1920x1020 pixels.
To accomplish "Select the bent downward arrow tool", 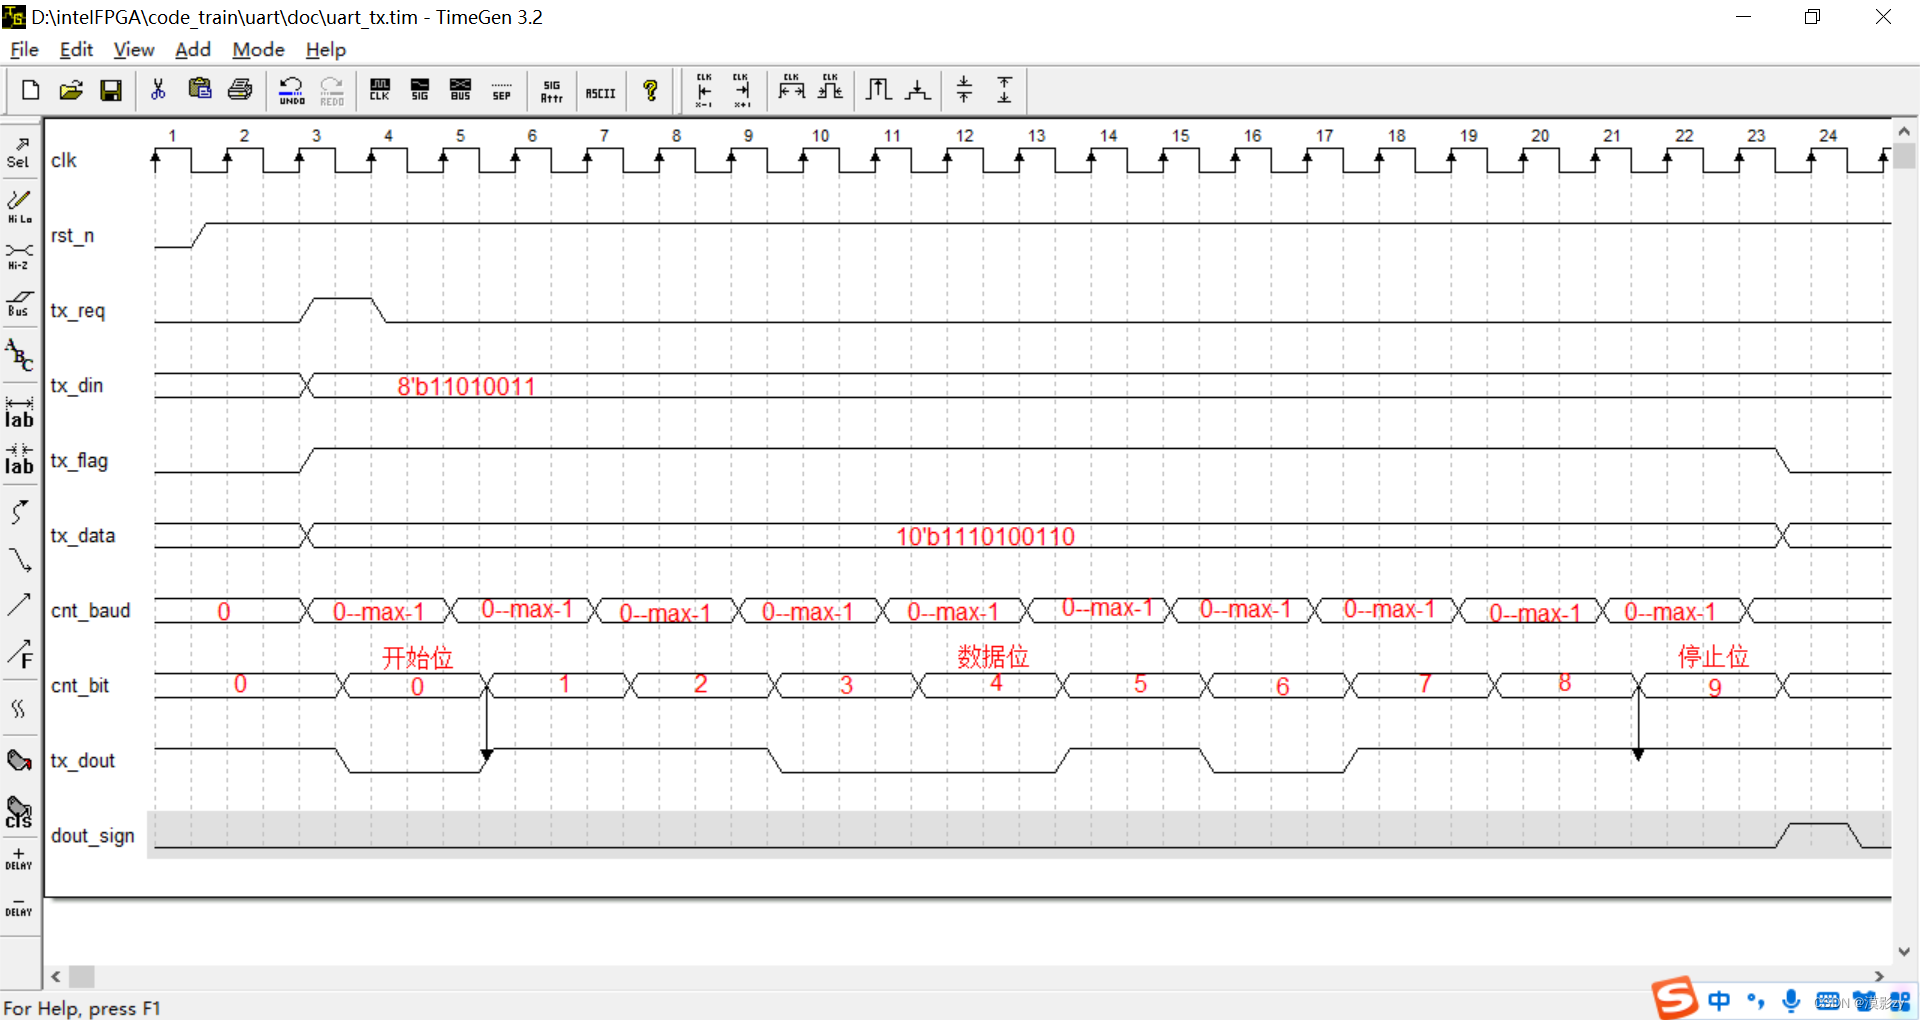I will [x=19, y=558].
